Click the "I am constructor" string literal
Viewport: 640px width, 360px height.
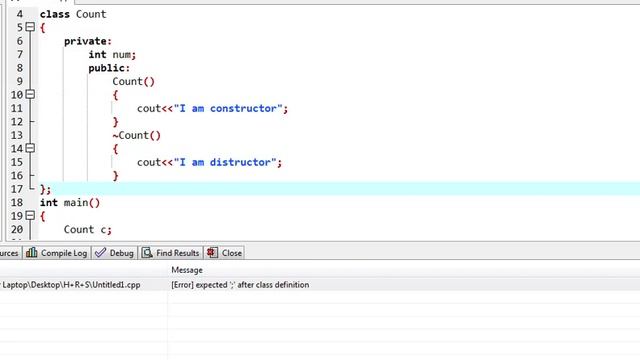pos(228,109)
